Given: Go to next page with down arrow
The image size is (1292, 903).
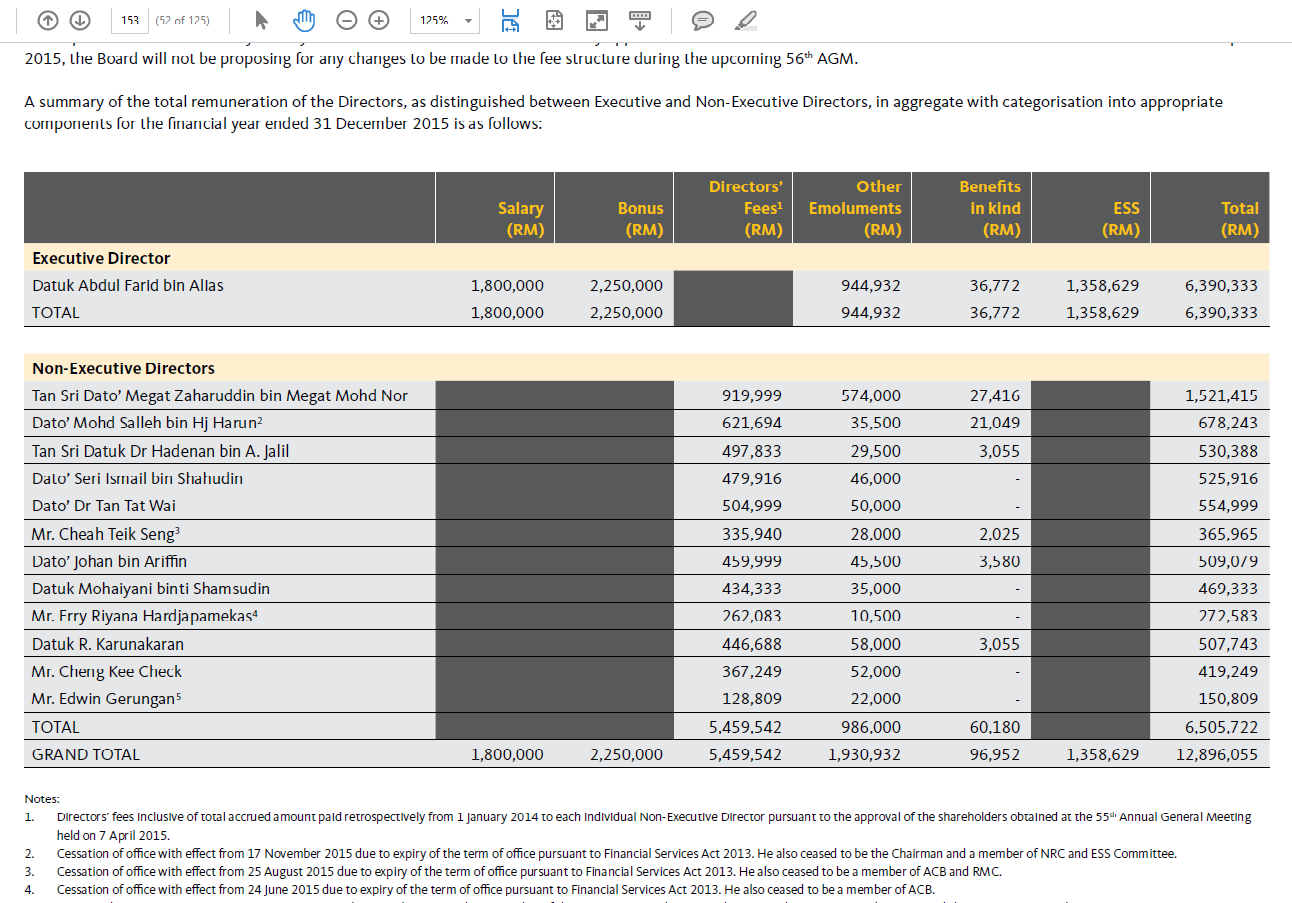Looking at the screenshot, I should (81, 20).
